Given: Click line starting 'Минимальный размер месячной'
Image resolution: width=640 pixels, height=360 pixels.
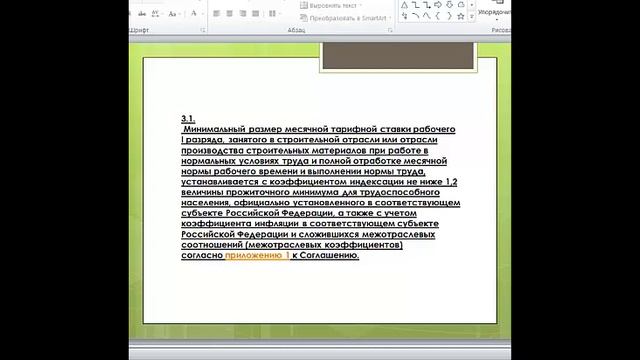Looking at the screenshot, I should [319, 129].
